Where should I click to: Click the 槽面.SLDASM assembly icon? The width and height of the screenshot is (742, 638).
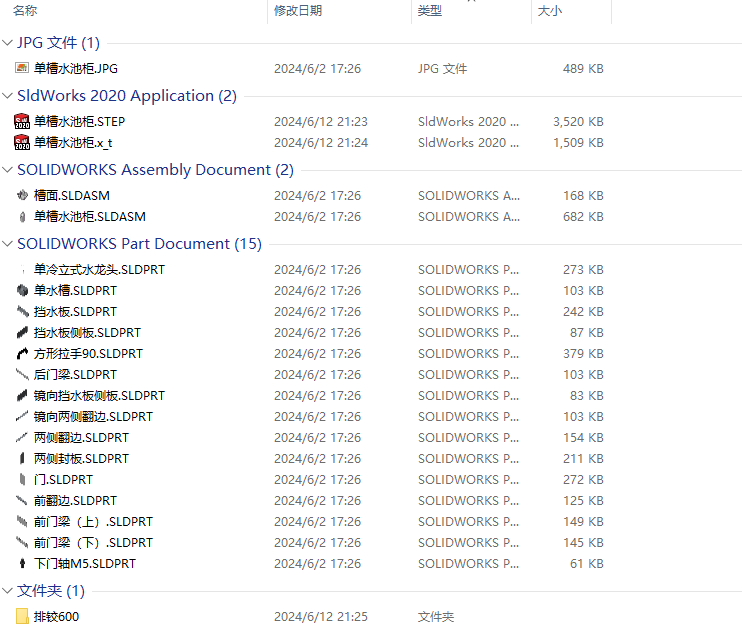click(x=22, y=195)
